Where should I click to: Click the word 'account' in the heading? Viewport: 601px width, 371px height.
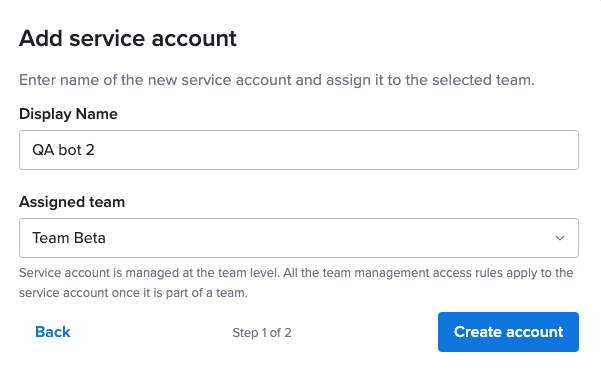194,38
